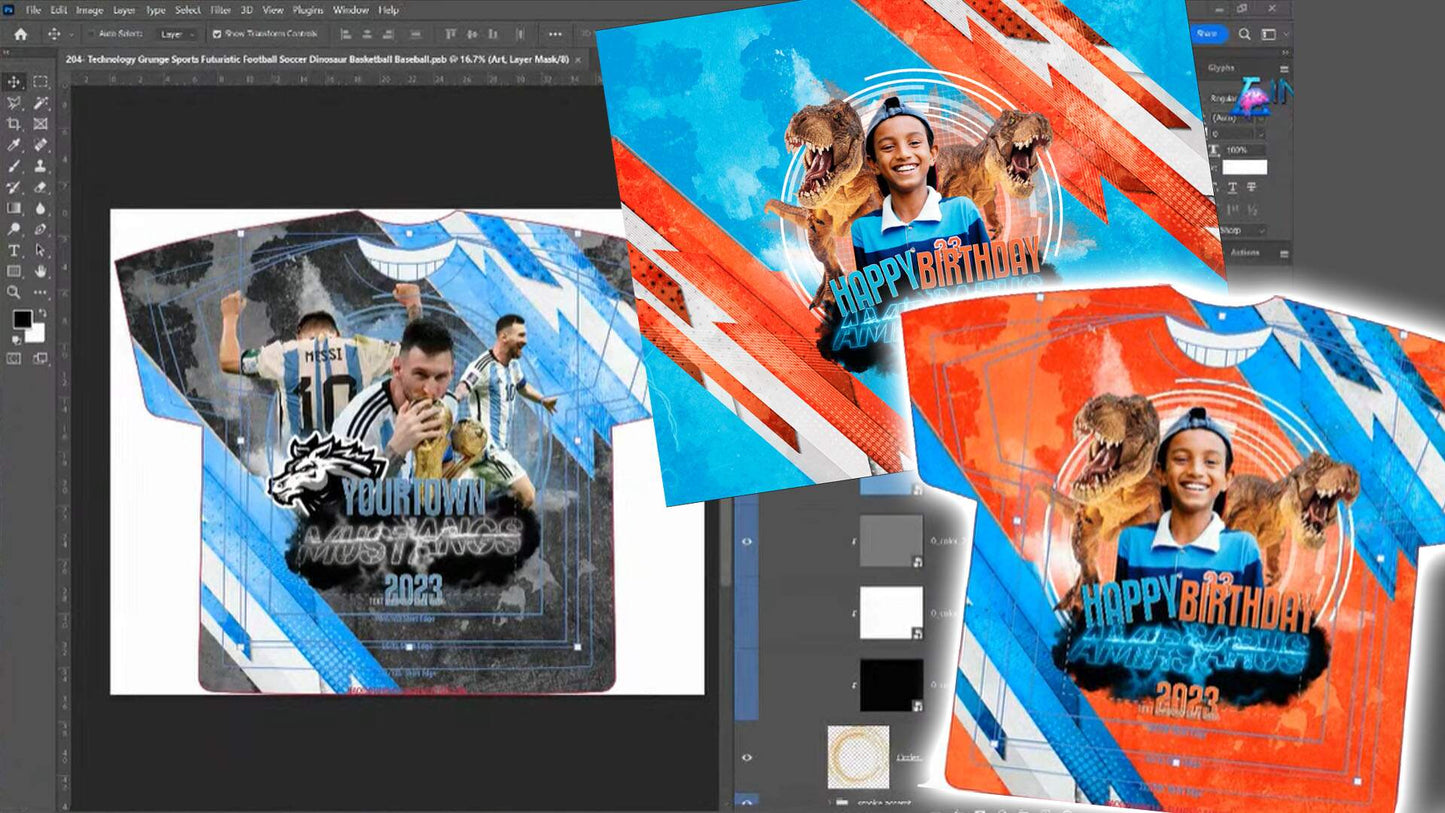Go to Home screen icon

20,34
